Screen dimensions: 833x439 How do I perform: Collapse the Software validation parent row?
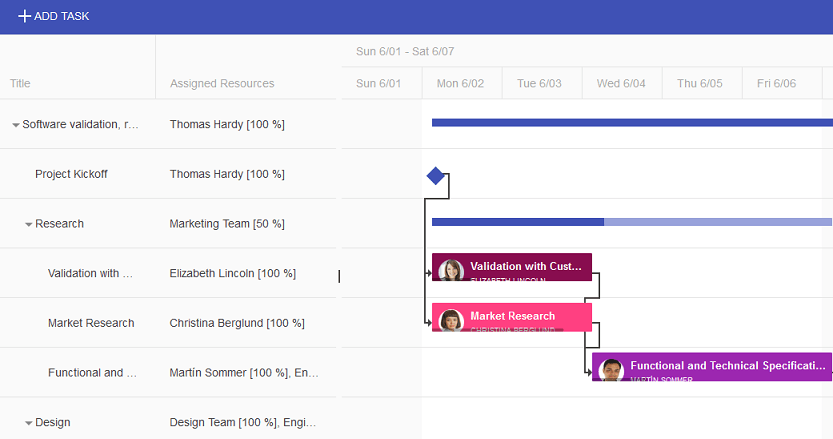pyautogui.click(x=16, y=125)
